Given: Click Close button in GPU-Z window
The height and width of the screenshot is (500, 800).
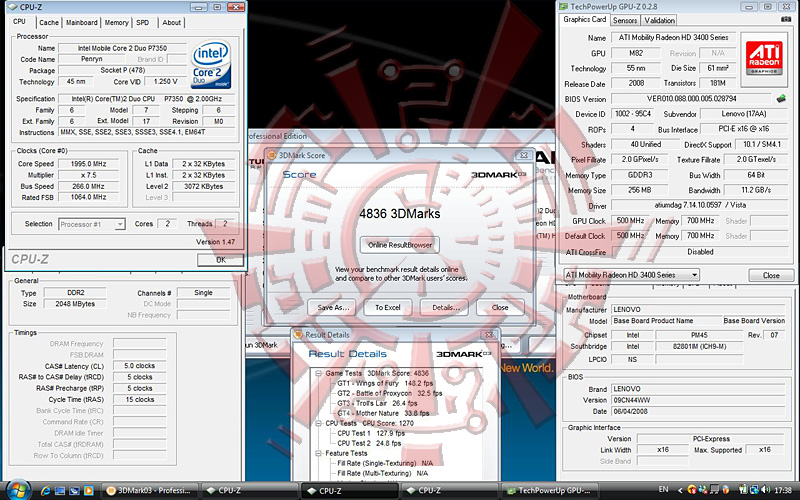Looking at the screenshot, I should 771,275.
